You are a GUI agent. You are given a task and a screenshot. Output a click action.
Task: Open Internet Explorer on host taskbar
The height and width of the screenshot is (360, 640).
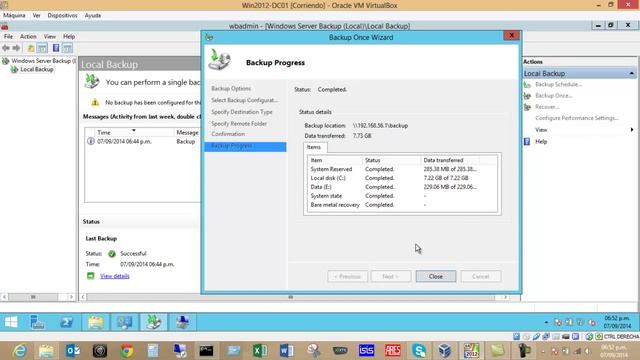coord(20,351)
